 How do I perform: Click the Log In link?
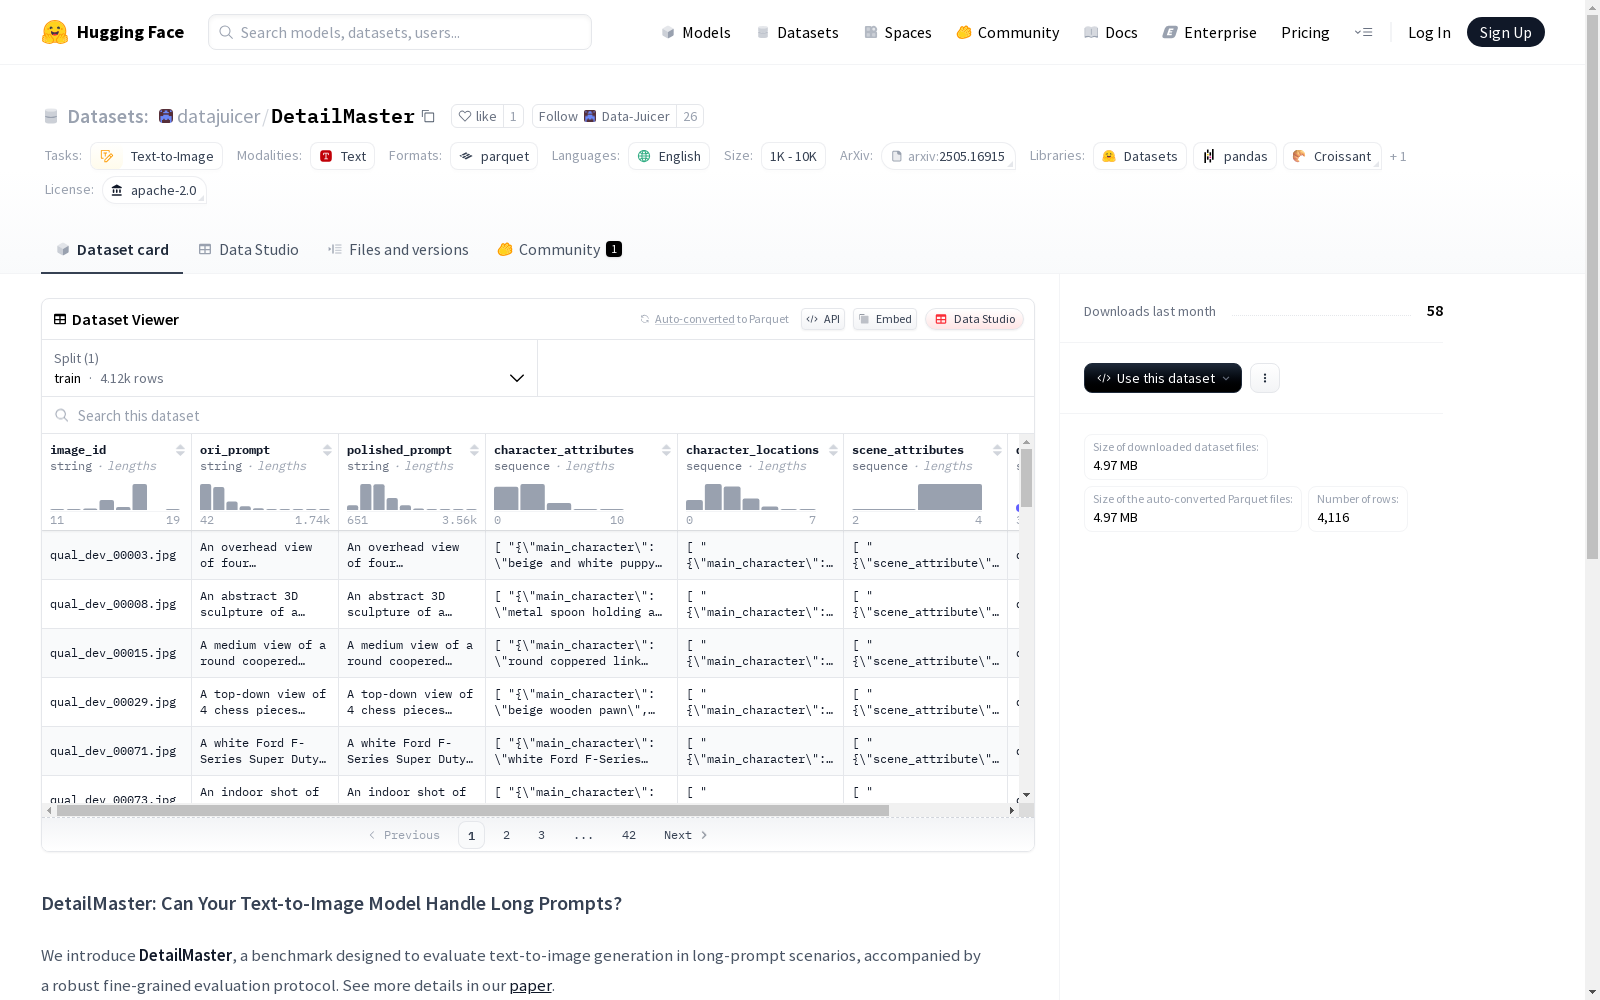click(x=1429, y=32)
